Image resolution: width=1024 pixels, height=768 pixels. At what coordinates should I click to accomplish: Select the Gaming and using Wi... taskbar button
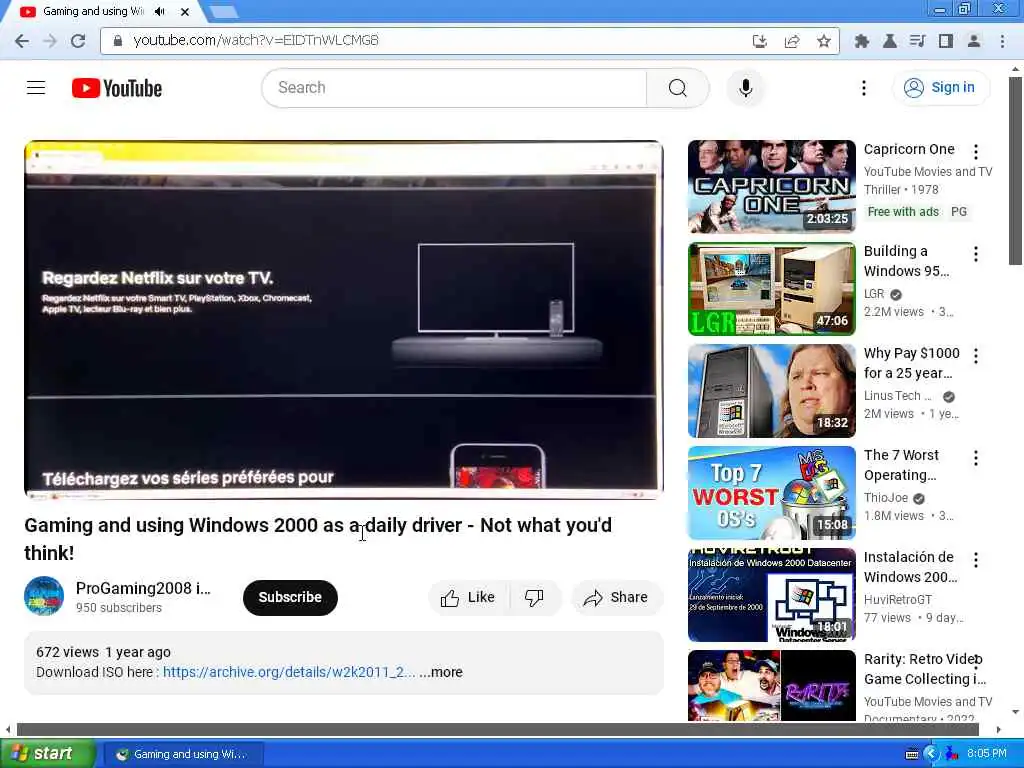[184, 754]
